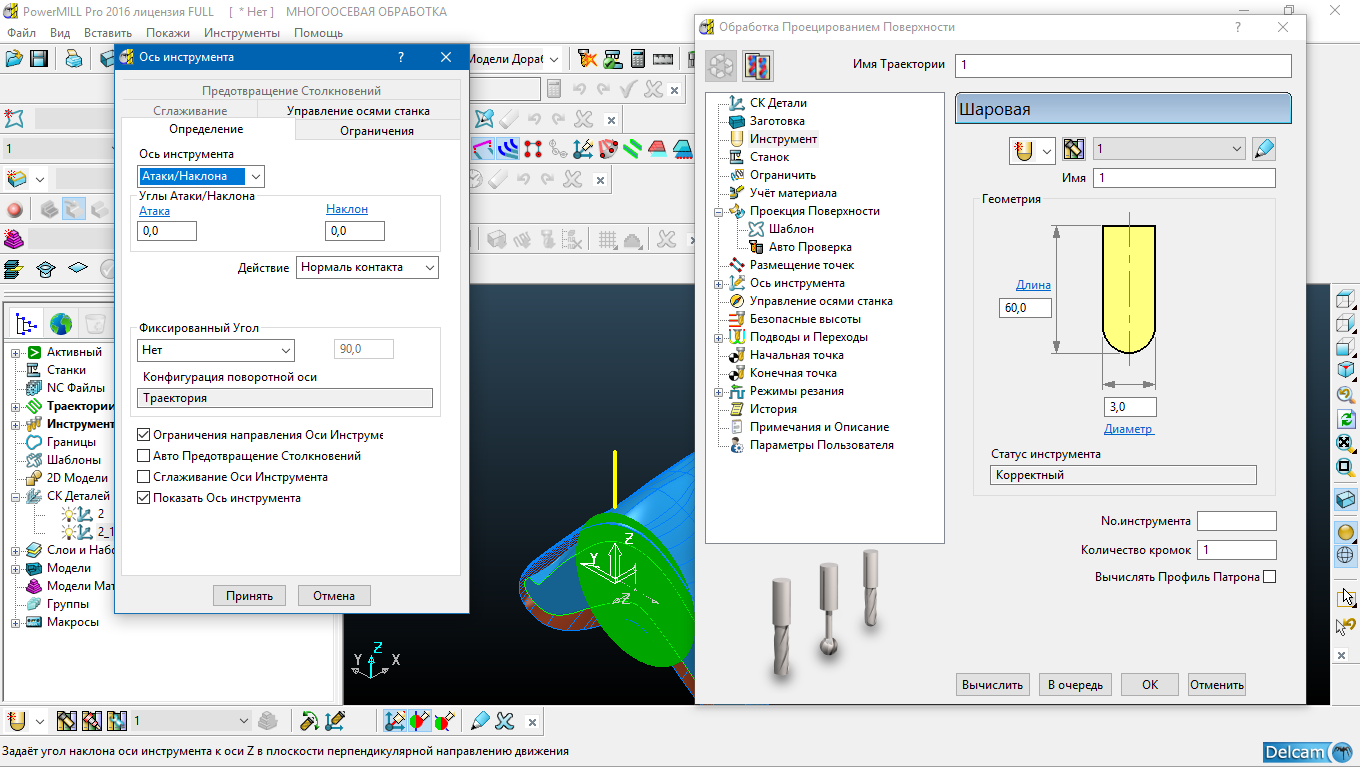This screenshot has width=1360, height=768.
Task: Click Принять button in tool axis dialog
Action: pos(249,596)
